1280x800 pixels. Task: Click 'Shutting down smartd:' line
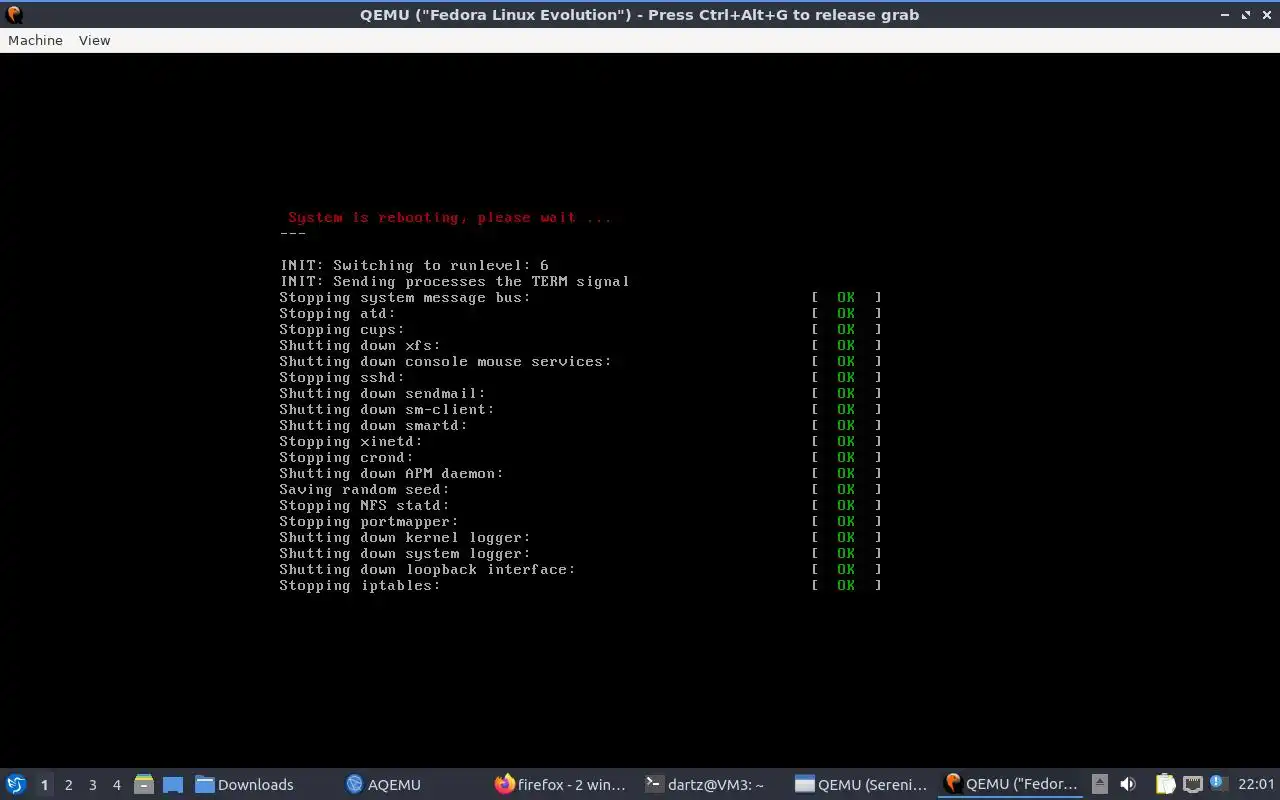point(374,425)
